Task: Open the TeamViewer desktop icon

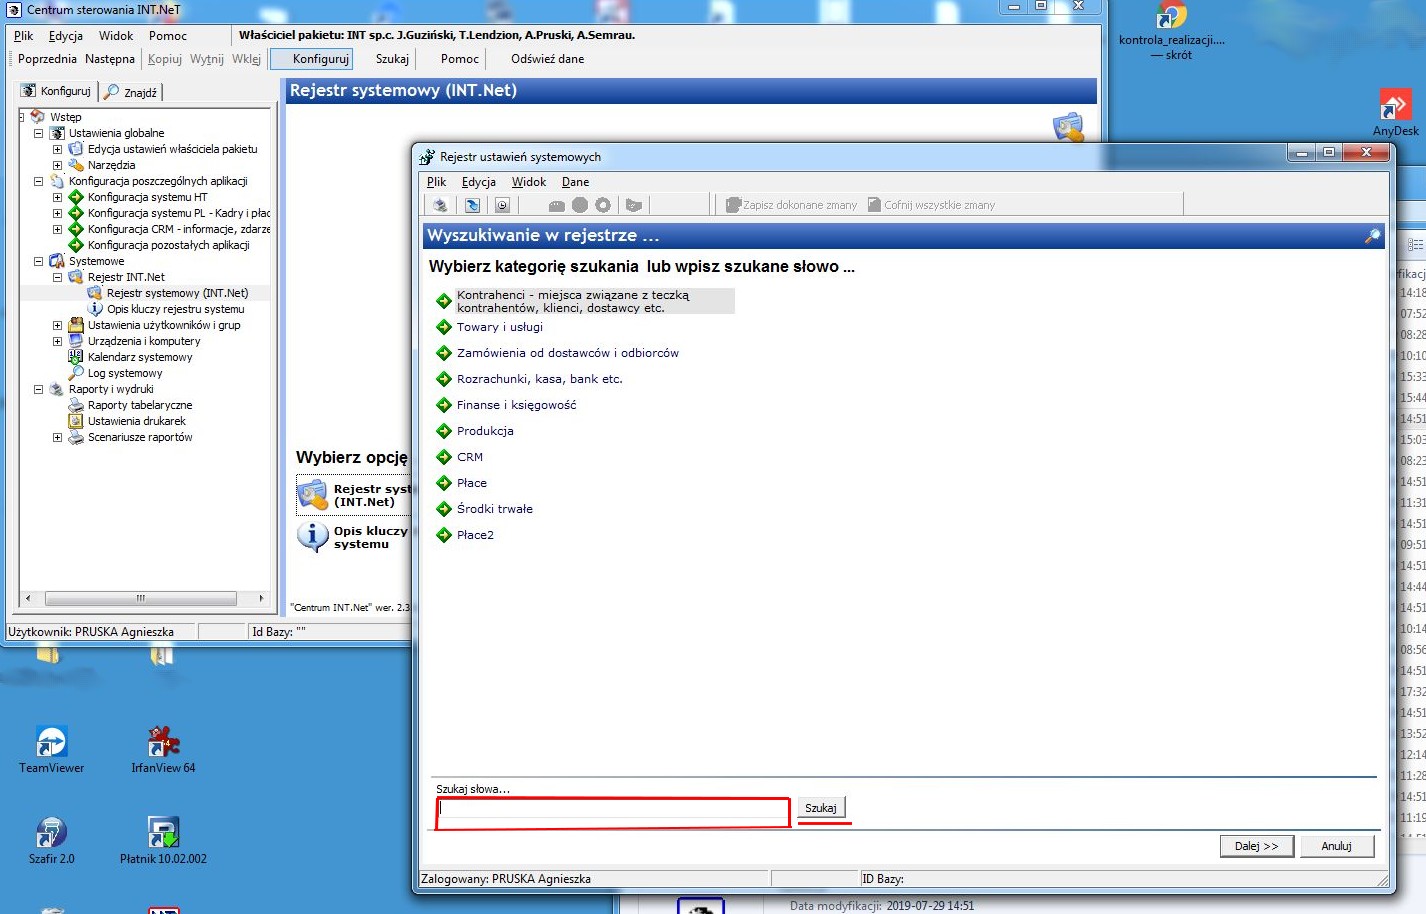Action: (x=52, y=750)
